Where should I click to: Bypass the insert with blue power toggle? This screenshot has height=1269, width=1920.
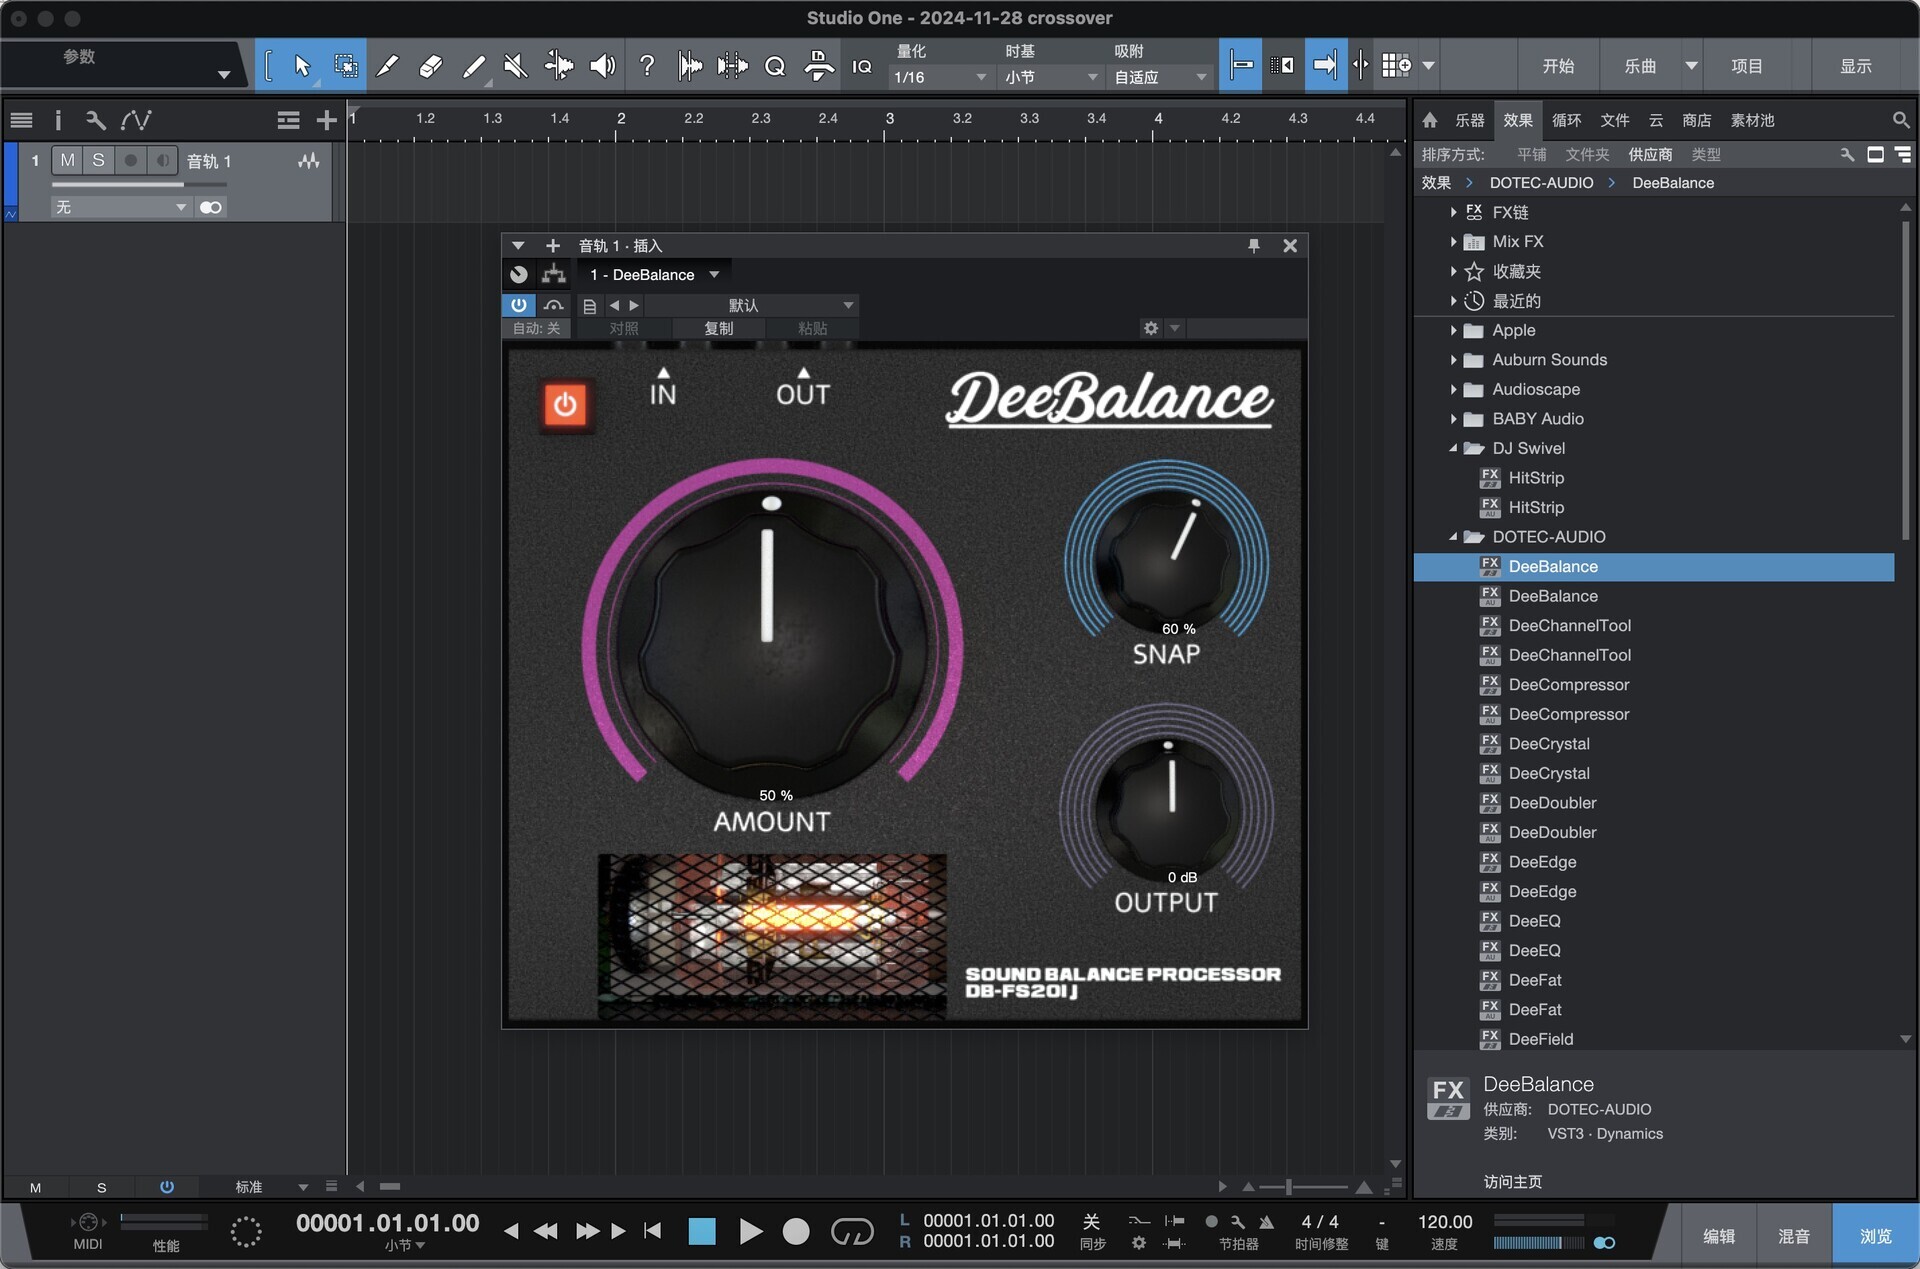click(x=518, y=305)
